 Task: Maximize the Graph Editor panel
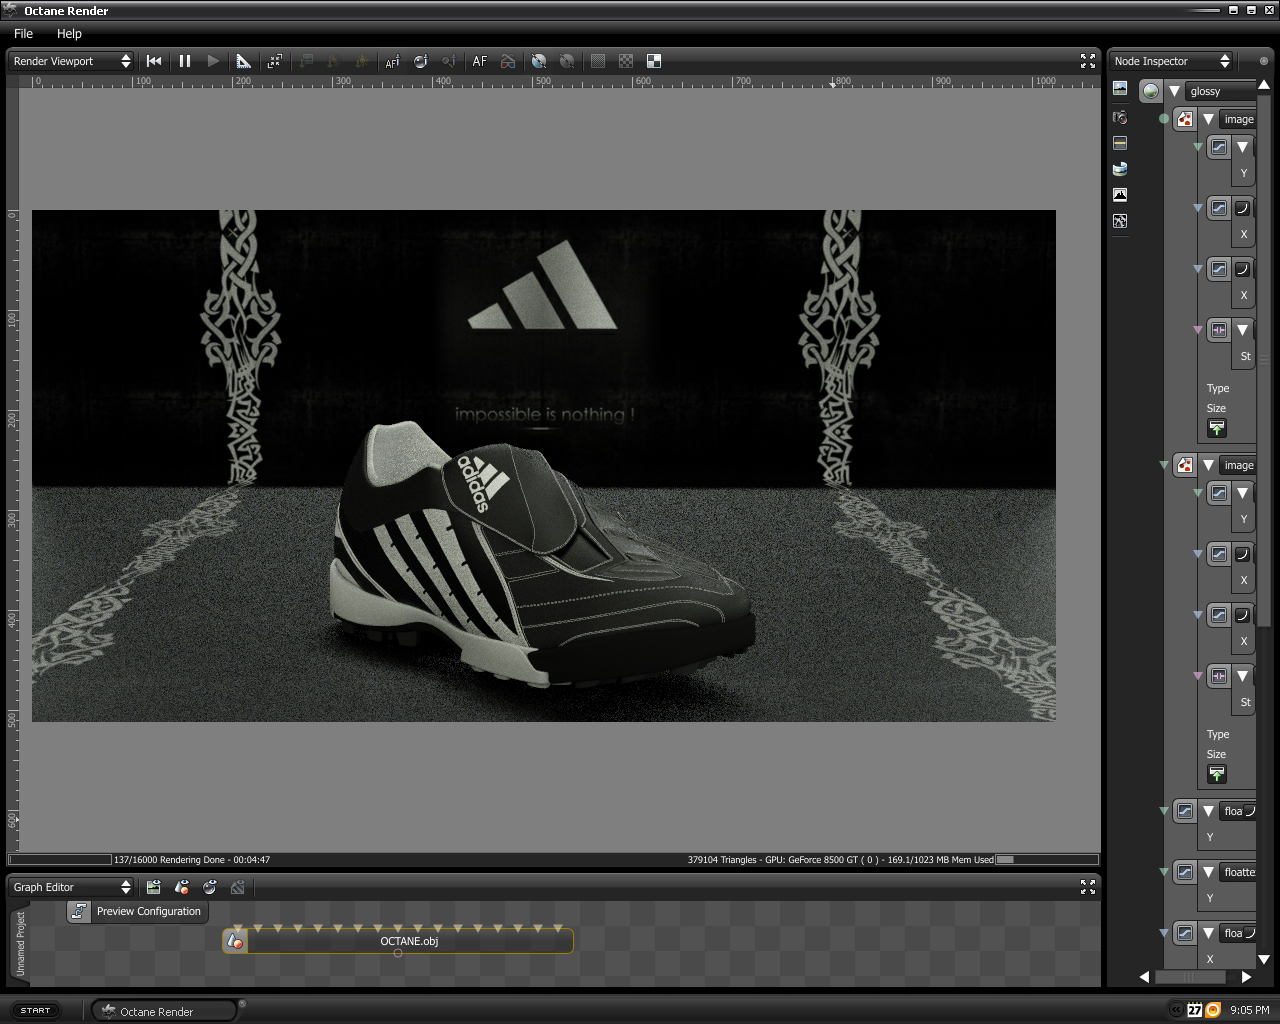pos(1088,887)
